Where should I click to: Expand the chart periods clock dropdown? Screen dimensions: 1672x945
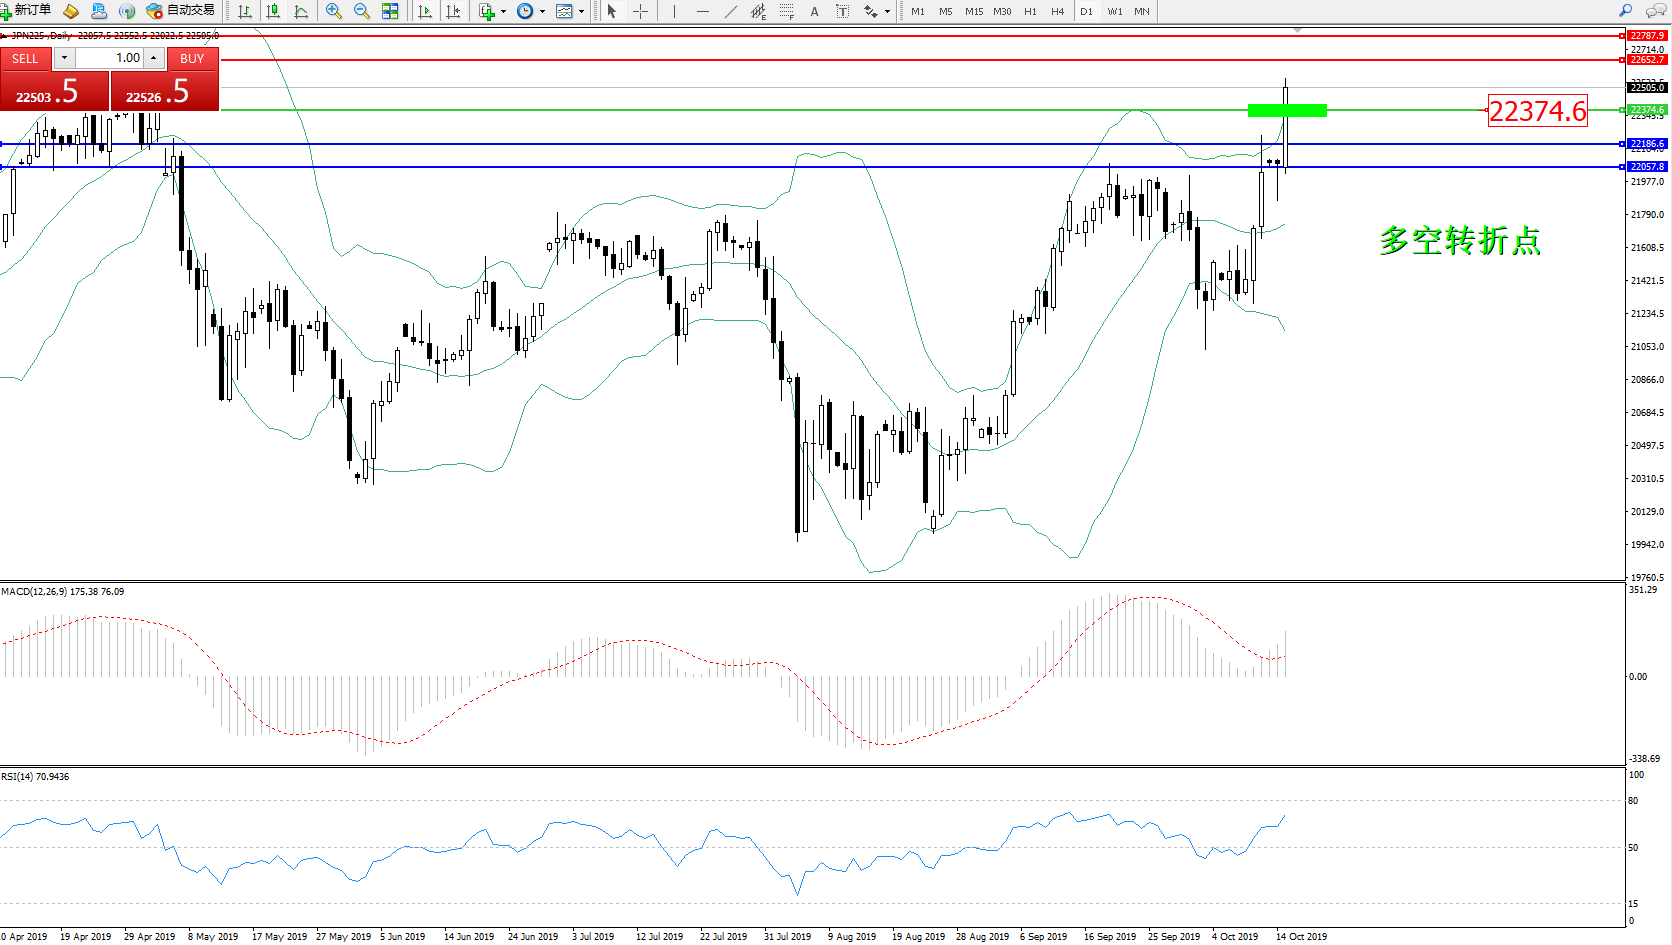[542, 12]
